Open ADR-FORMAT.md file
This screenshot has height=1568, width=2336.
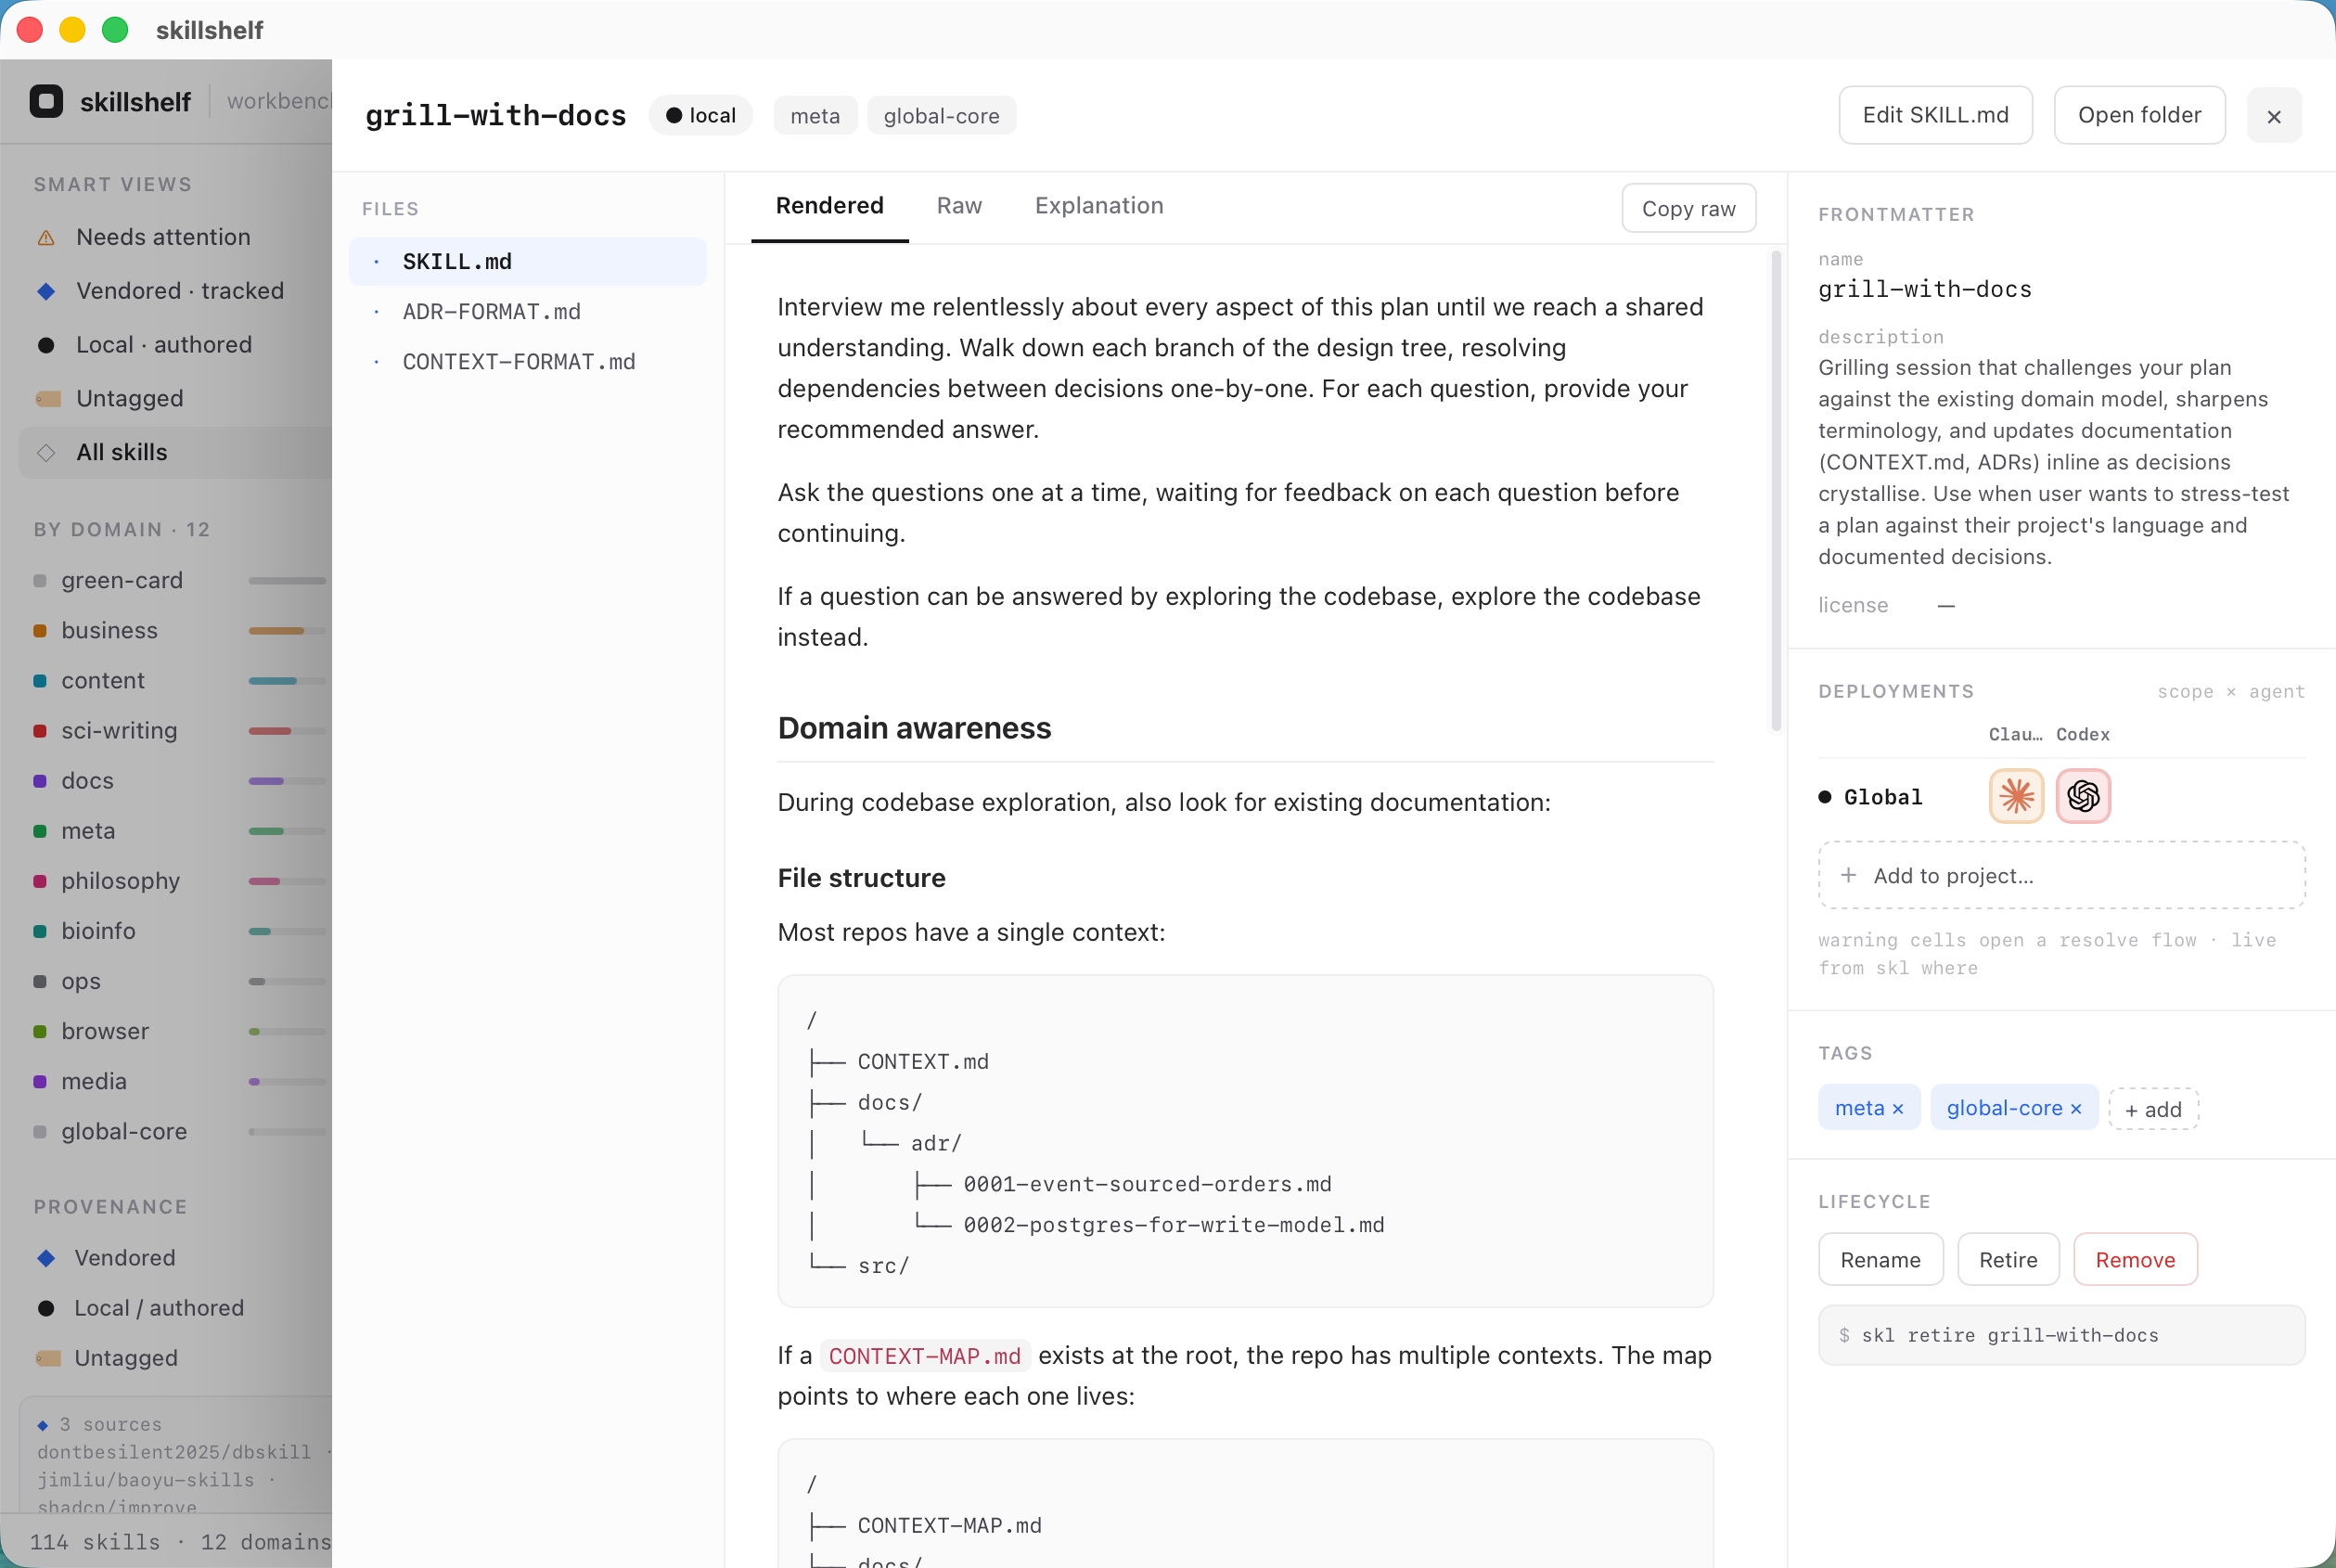(527, 312)
